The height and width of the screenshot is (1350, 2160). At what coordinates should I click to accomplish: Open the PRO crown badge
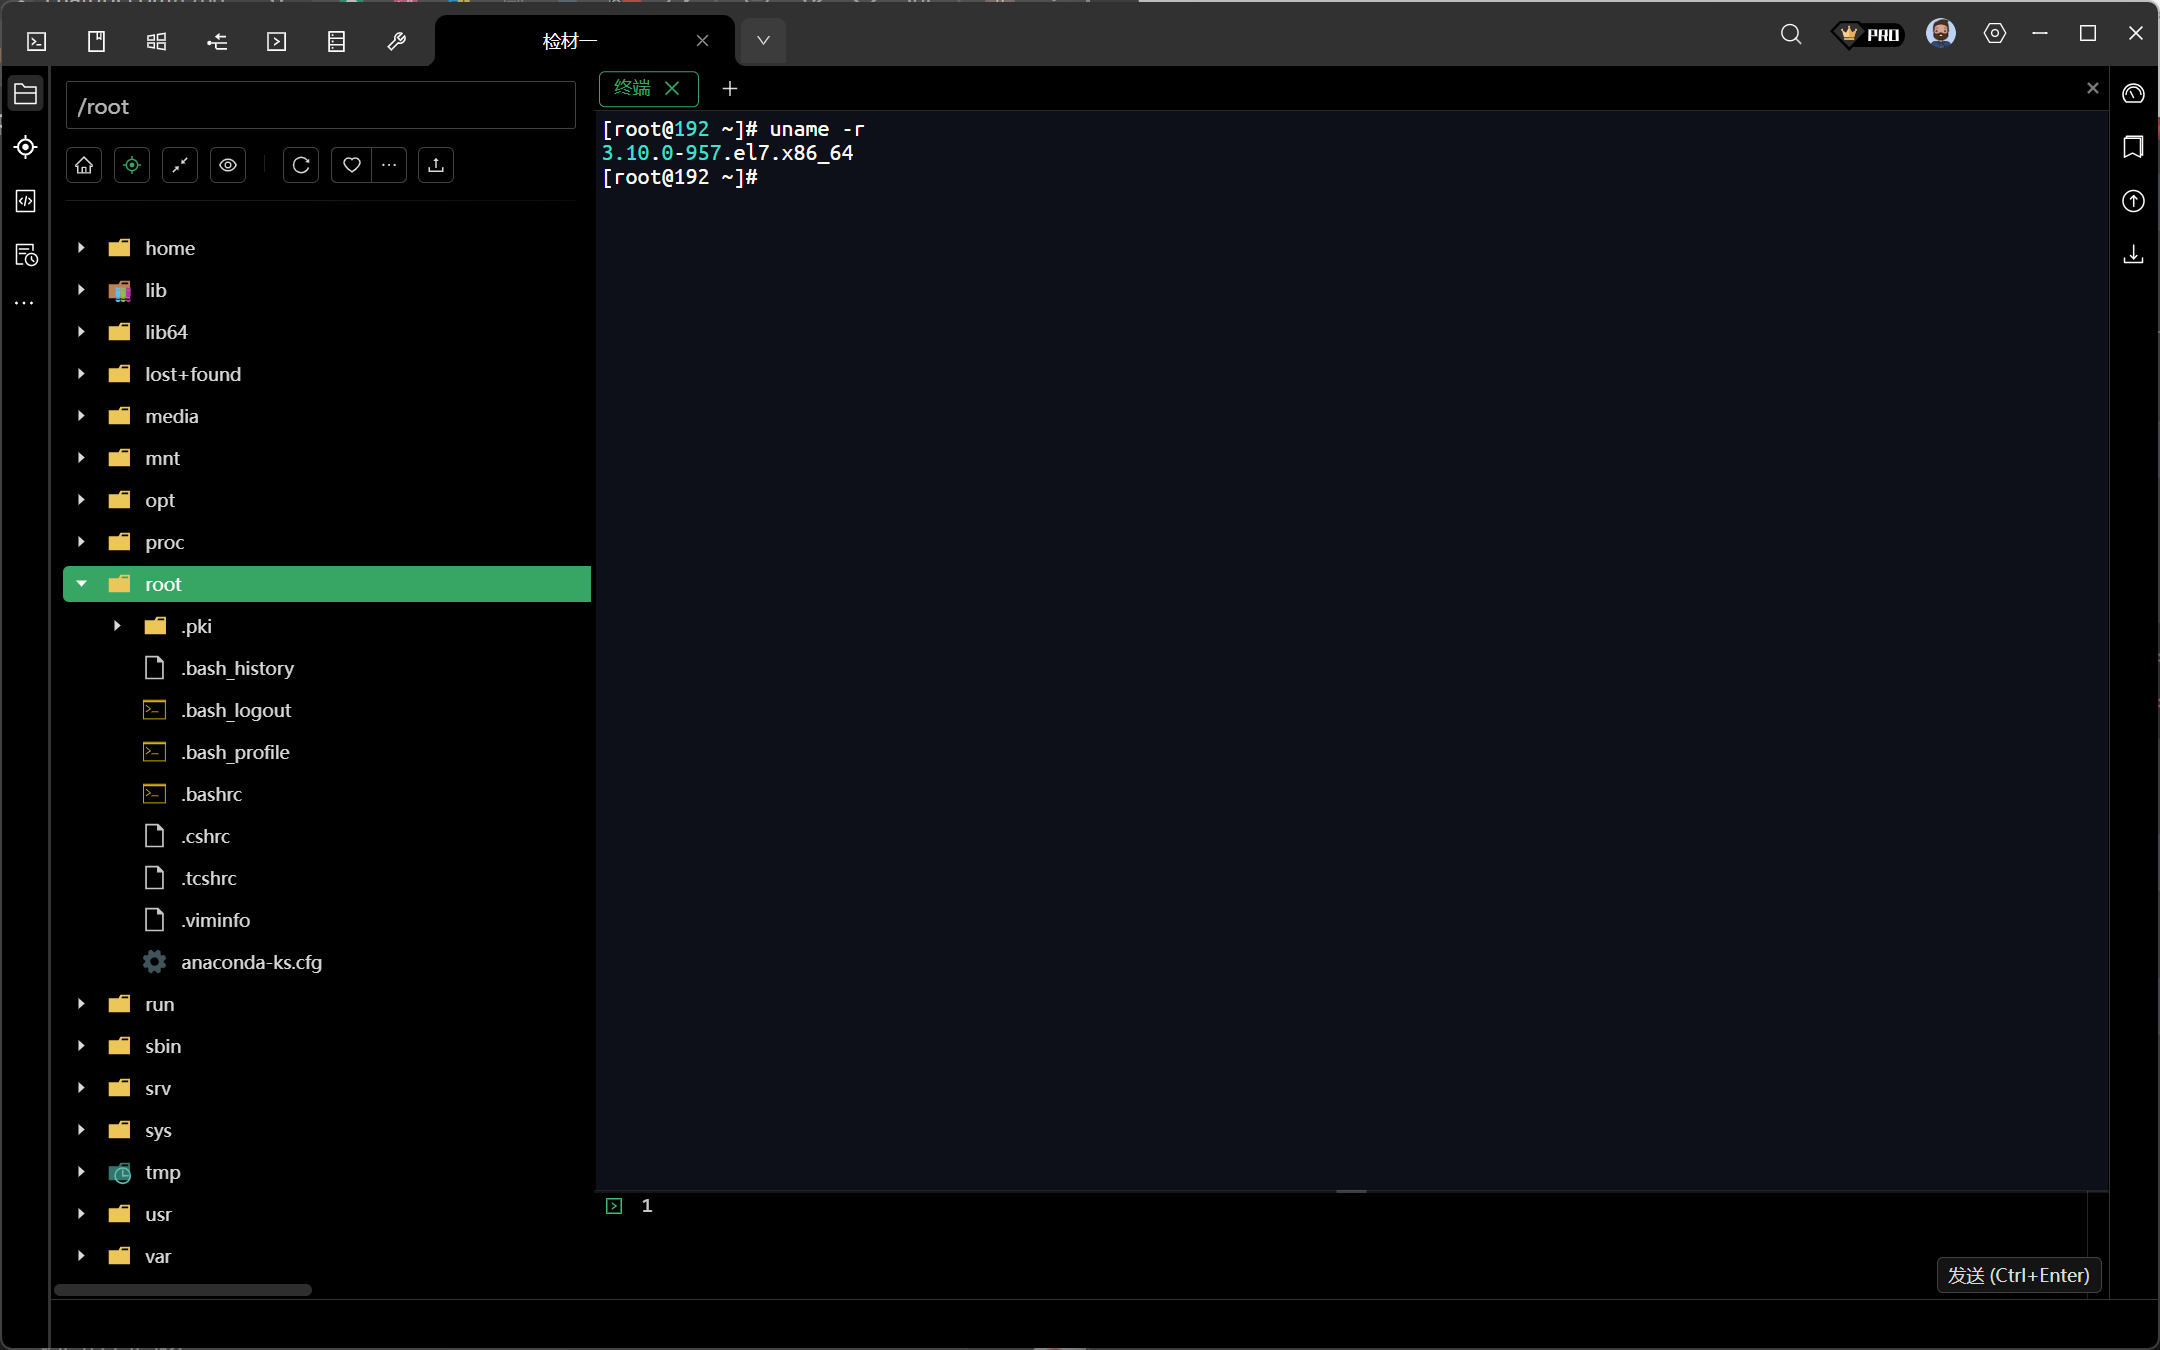(1868, 34)
